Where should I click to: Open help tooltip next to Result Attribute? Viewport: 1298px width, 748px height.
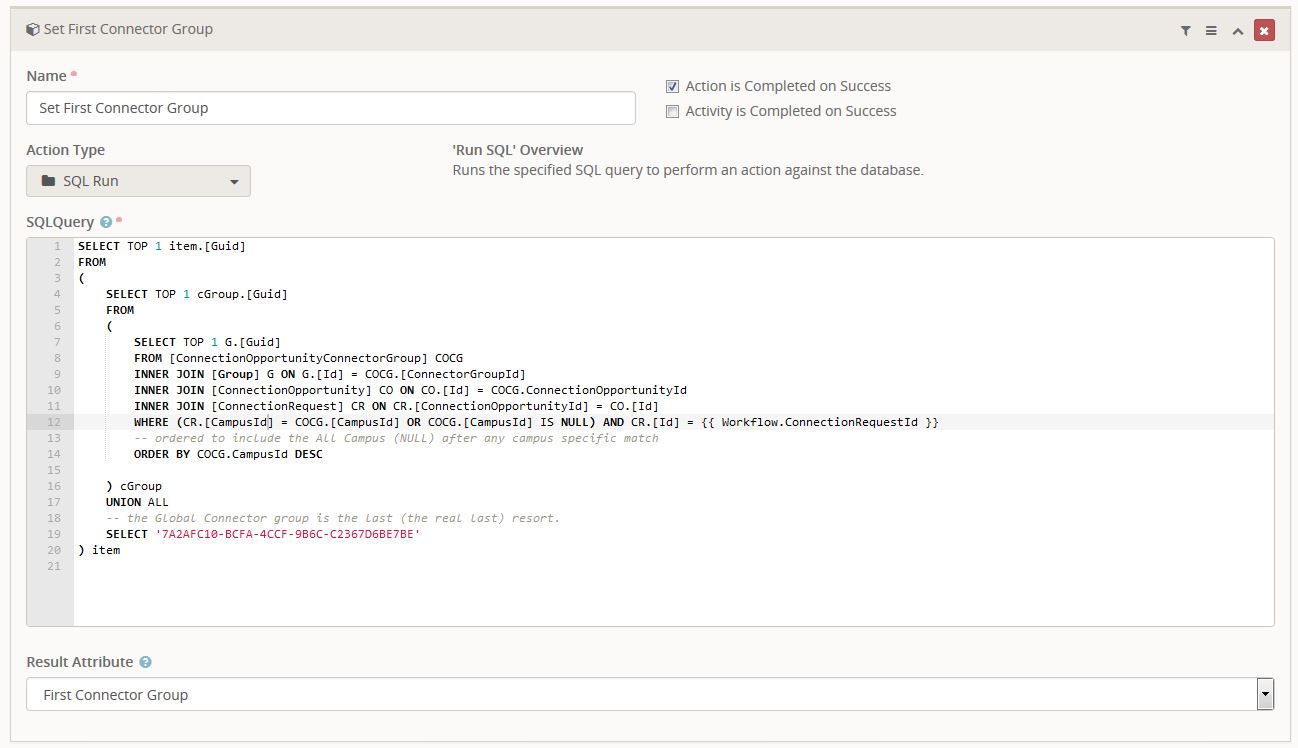pos(146,662)
